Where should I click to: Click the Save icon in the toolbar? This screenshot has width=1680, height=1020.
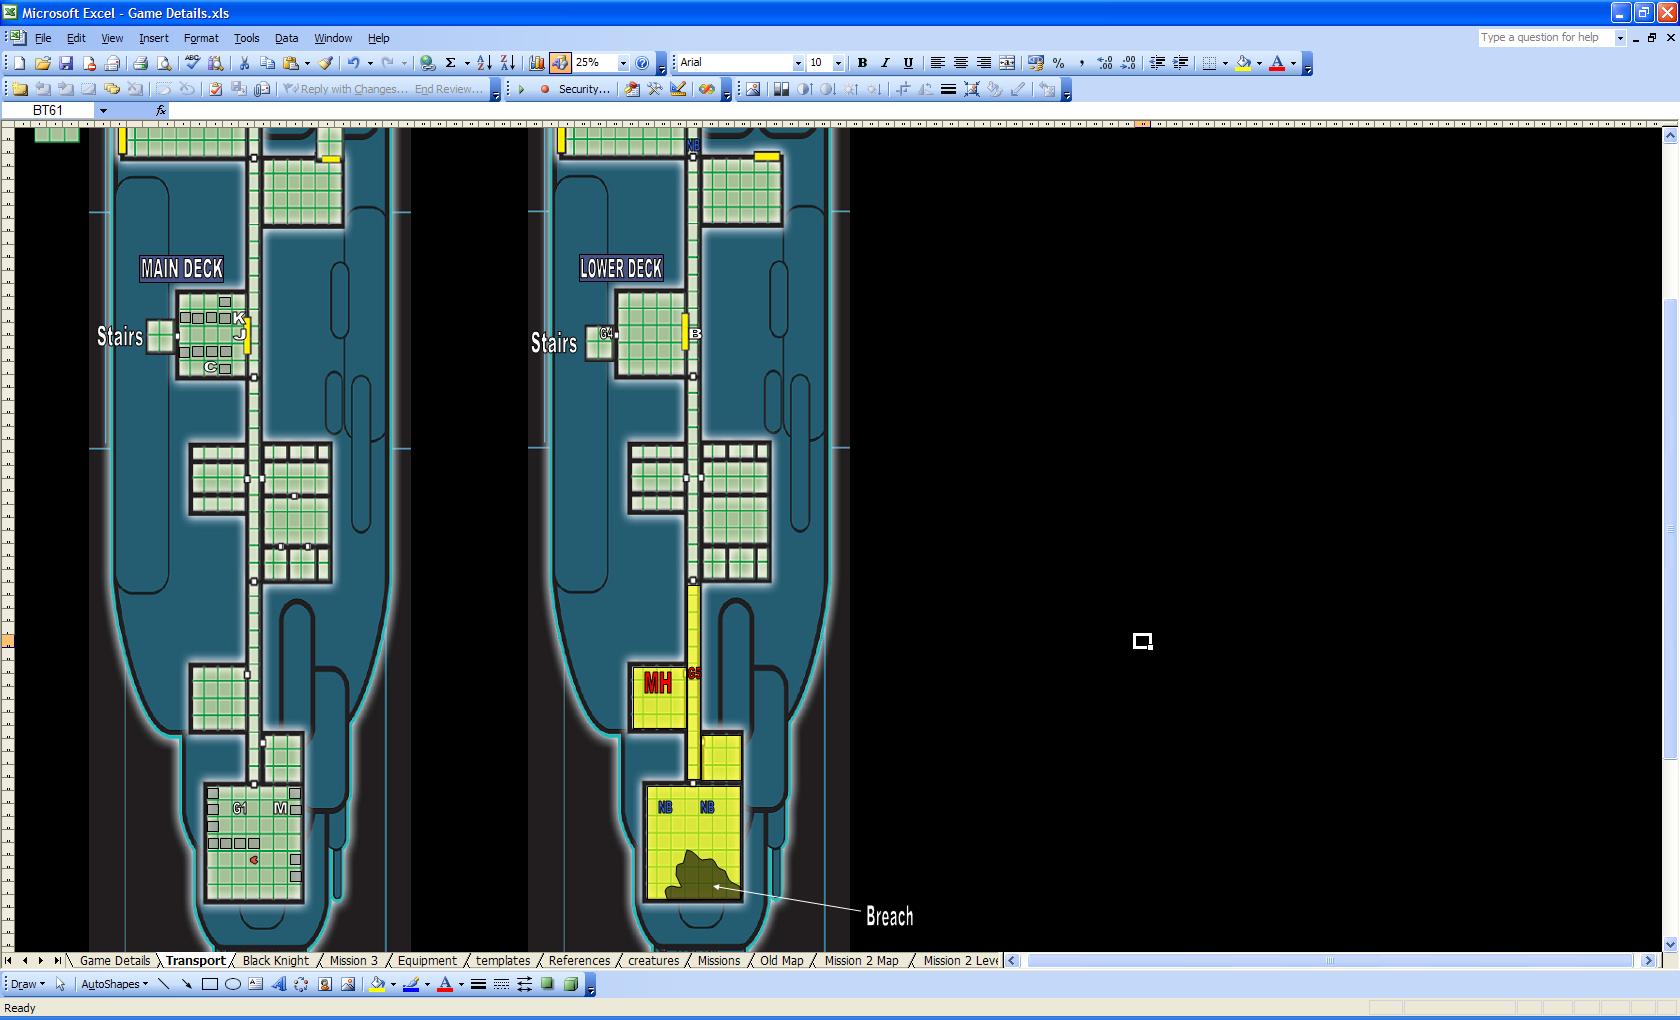coord(66,63)
